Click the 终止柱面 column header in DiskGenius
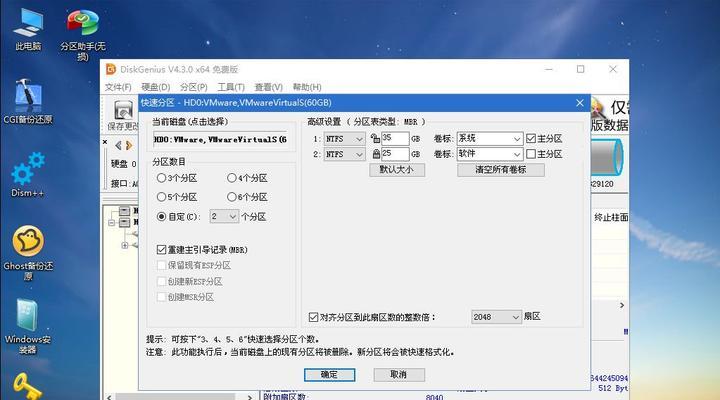Screen dimensions: 720x400 [x=611, y=217]
